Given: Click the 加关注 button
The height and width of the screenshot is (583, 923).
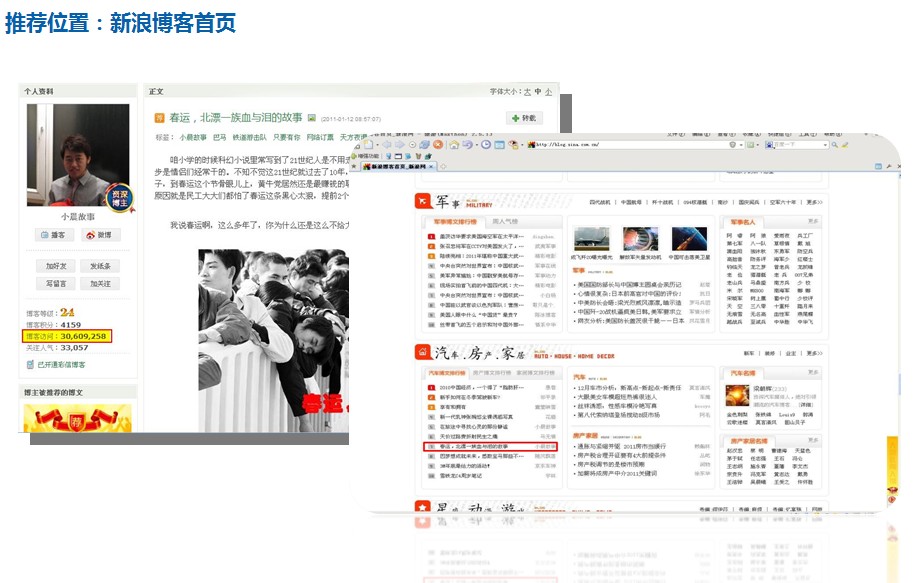Looking at the screenshot, I should click(x=101, y=284).
